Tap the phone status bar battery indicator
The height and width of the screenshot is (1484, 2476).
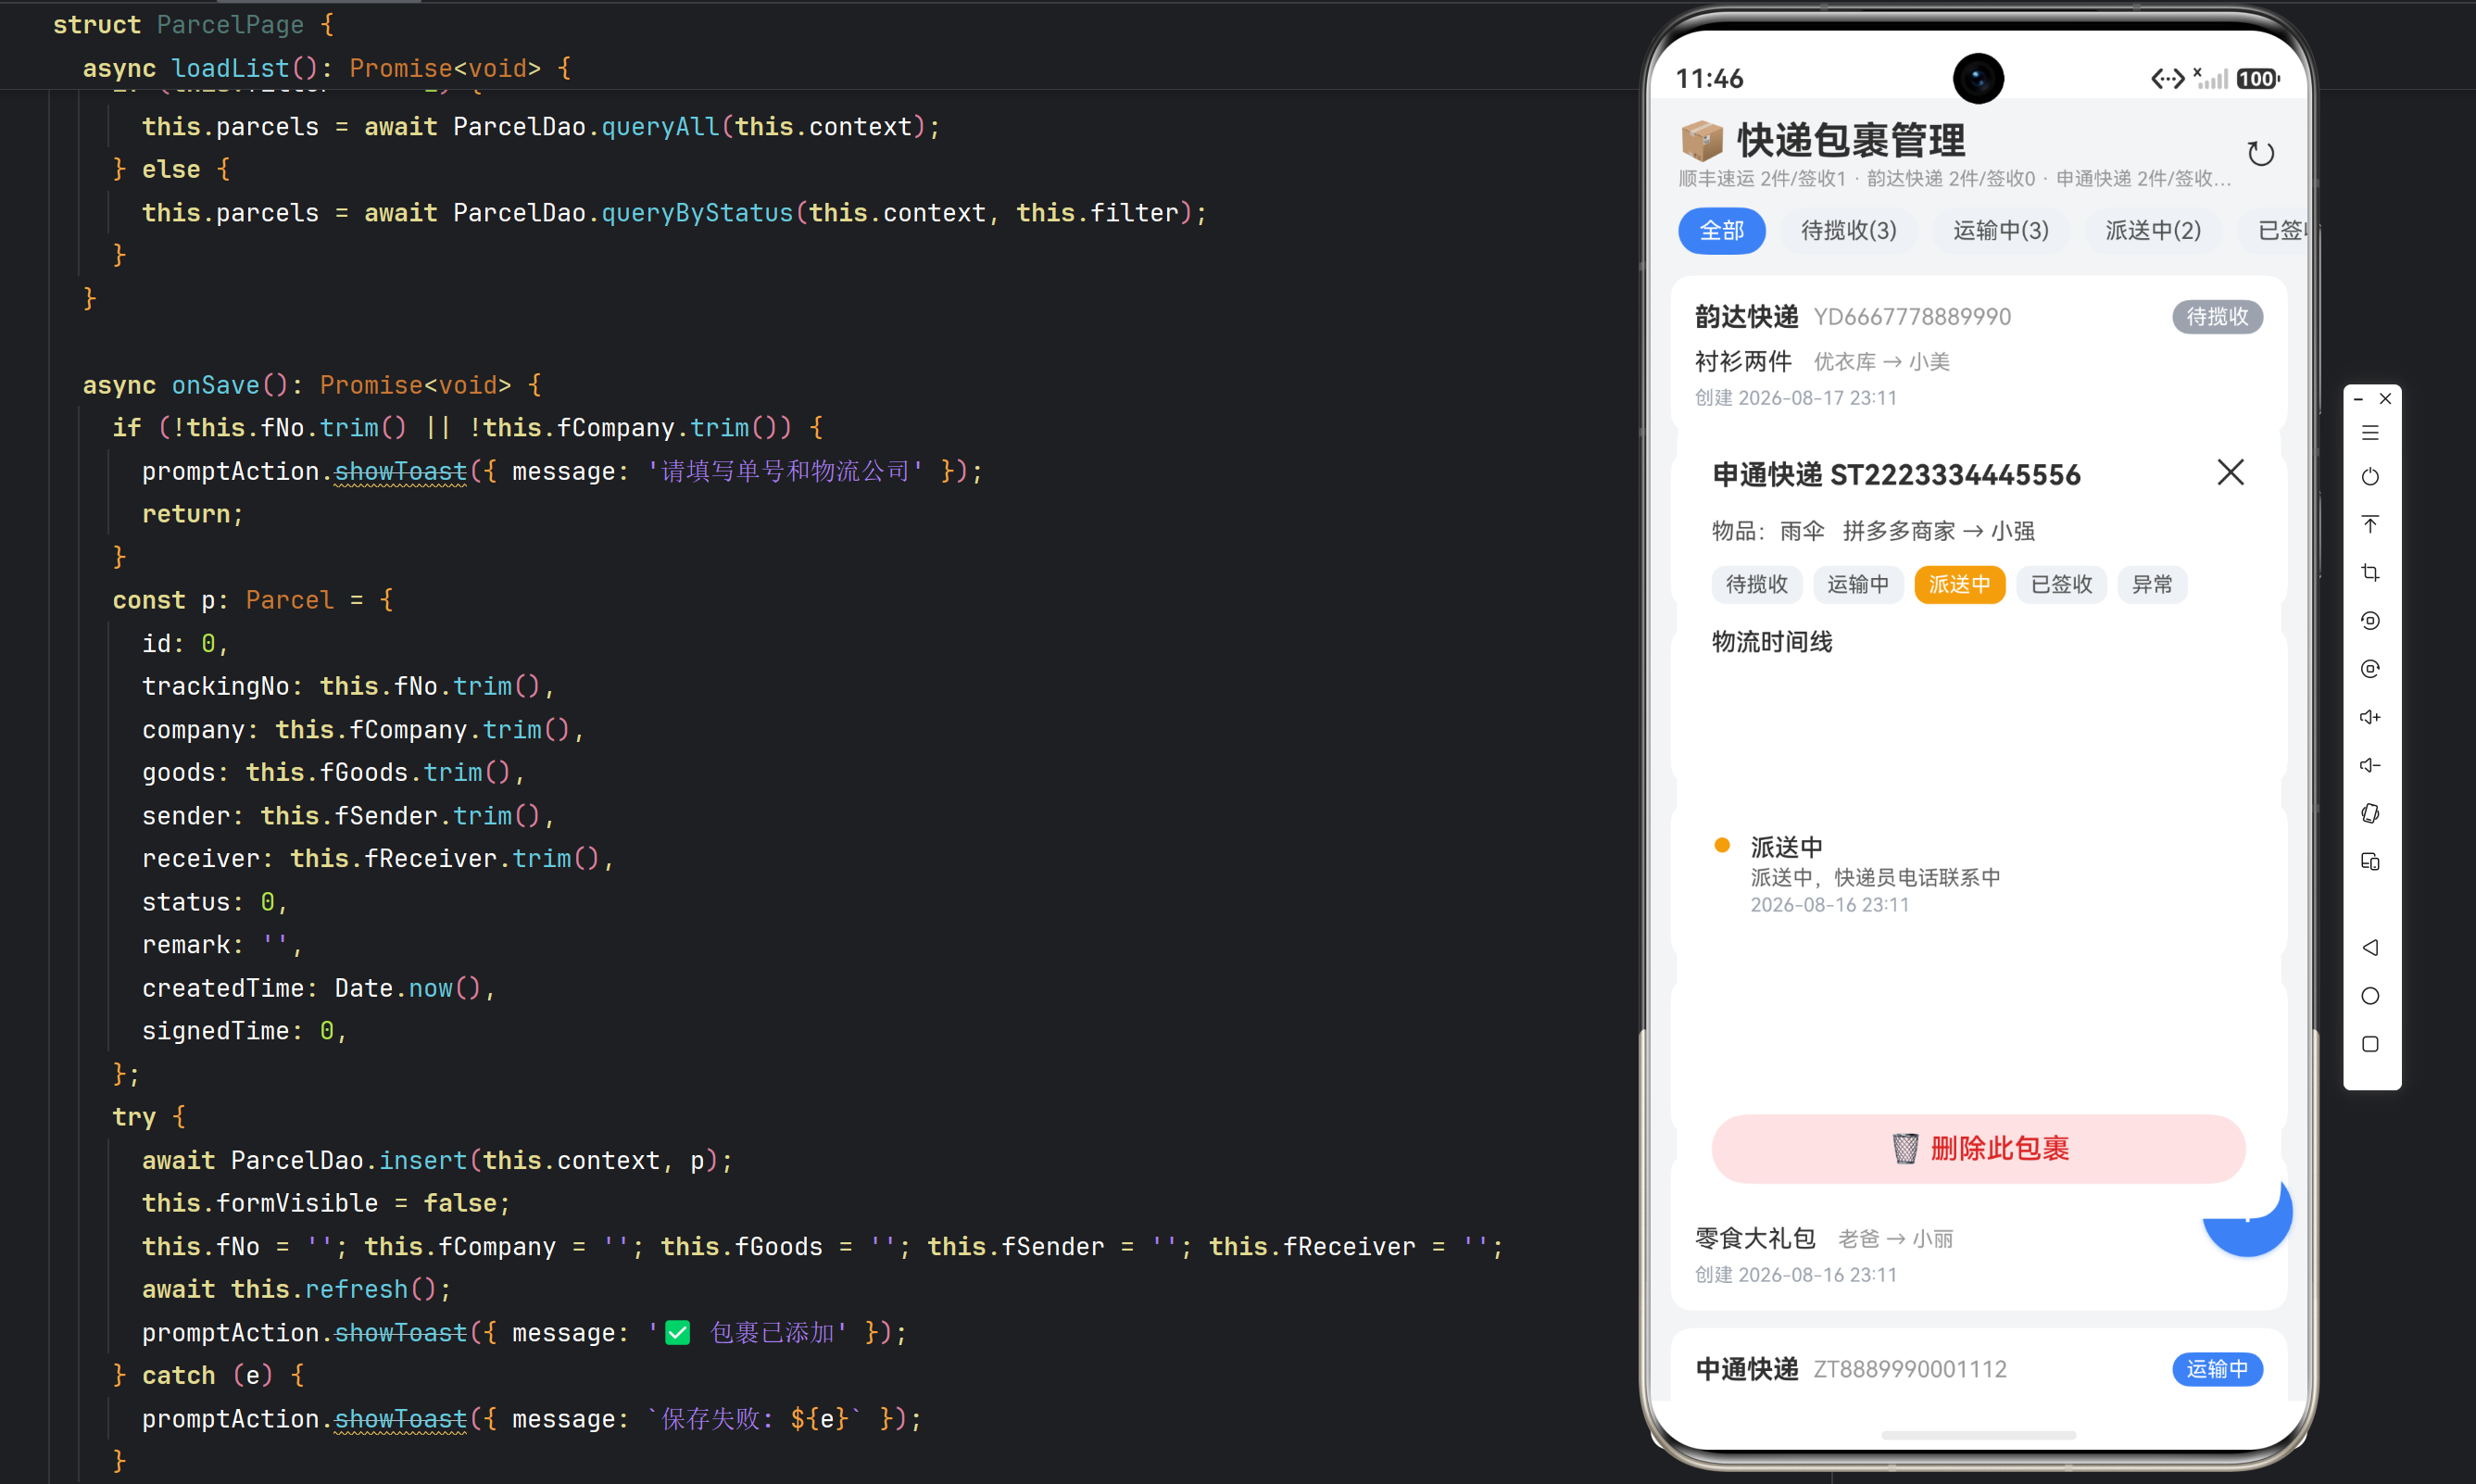pos(2257,78)
